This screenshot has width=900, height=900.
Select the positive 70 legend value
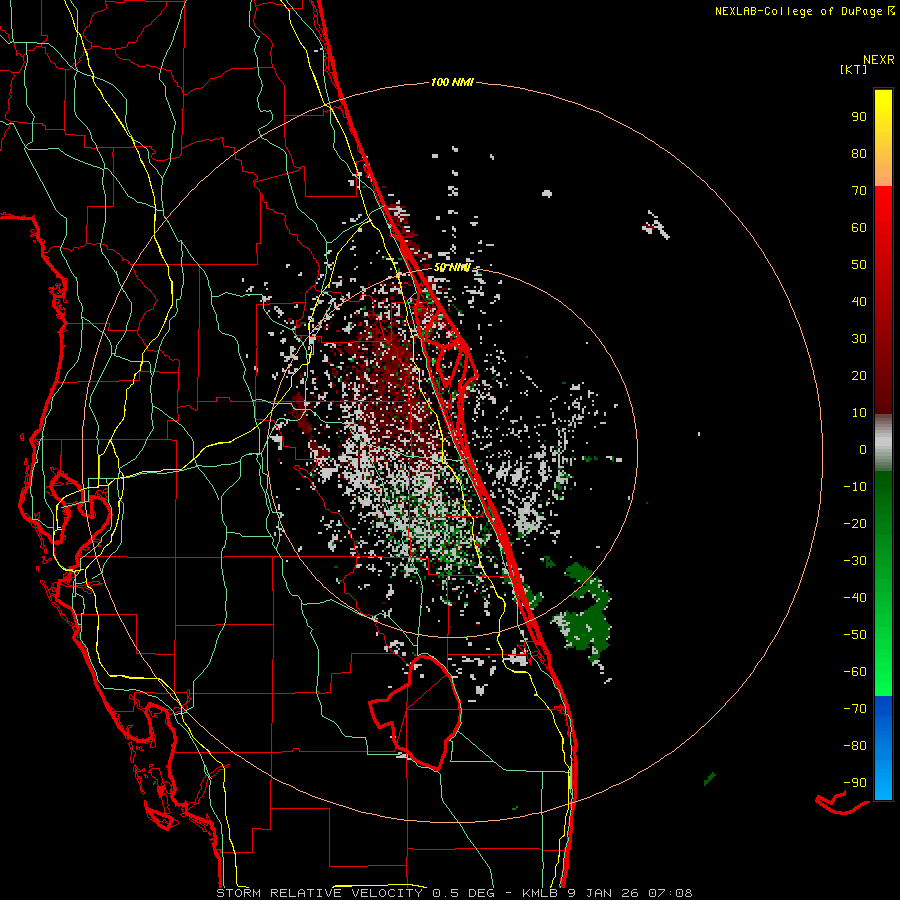[x=859, y=191]
